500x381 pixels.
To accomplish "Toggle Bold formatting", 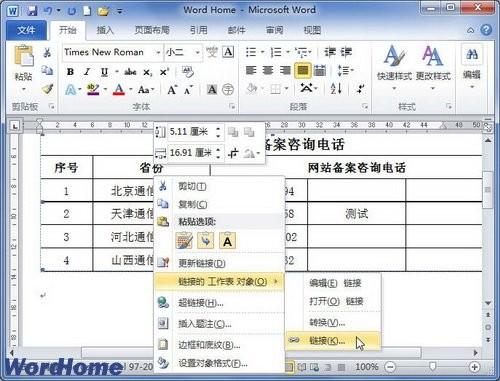I will click(70, 72).
